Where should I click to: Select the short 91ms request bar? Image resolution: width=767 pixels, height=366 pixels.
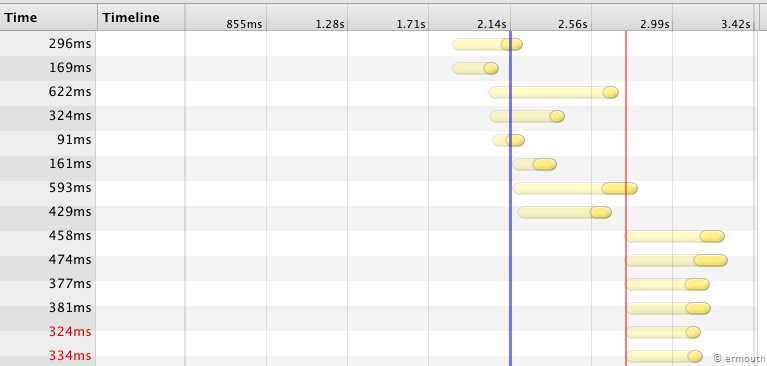tap(508, 140)
